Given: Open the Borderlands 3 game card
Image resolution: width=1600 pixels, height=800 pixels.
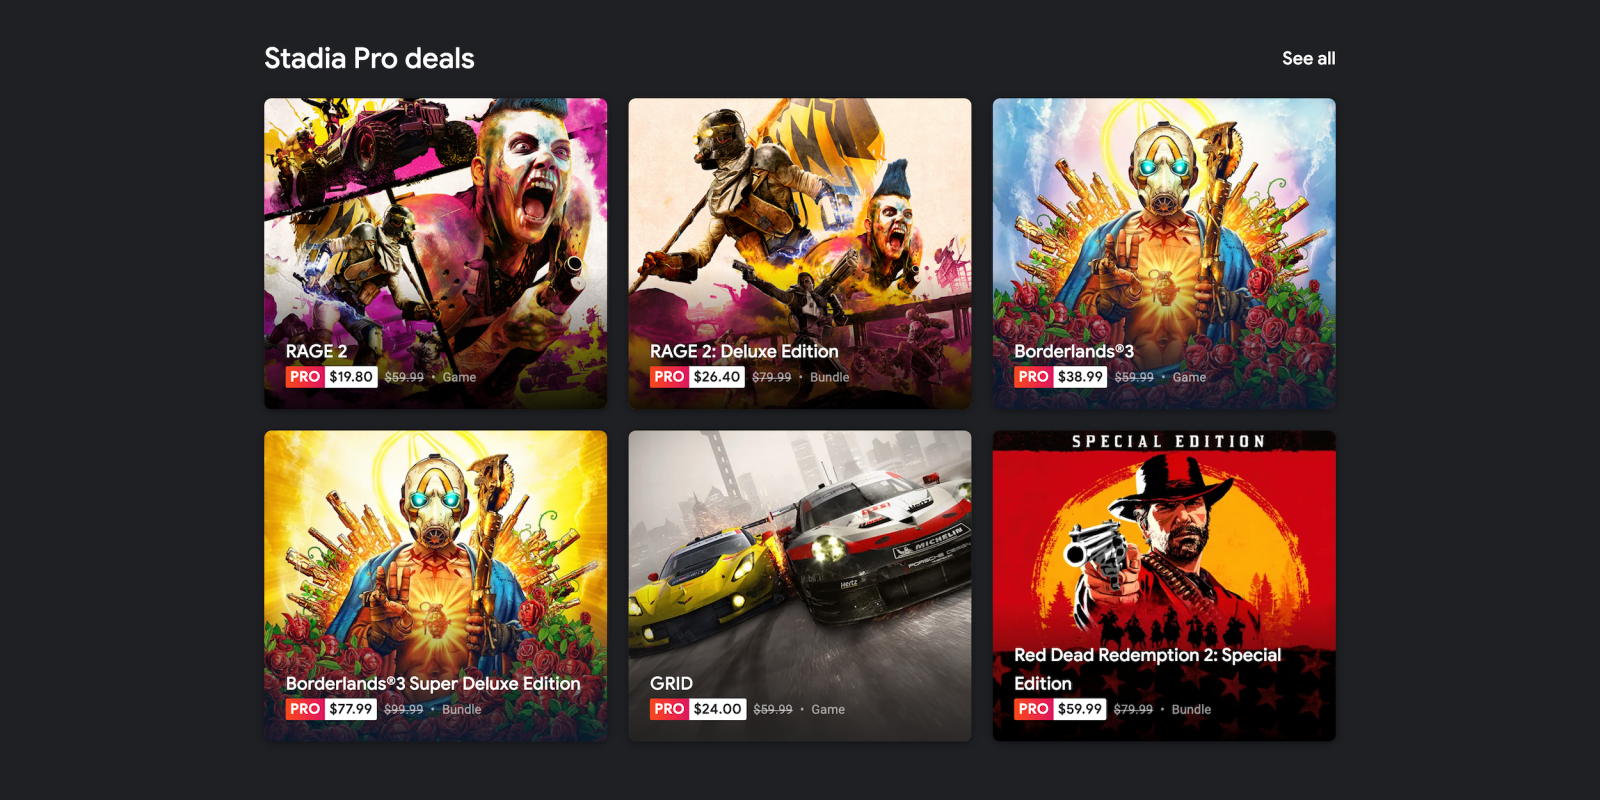Looking at the screenshot, I should click(x=1164, y=253).
